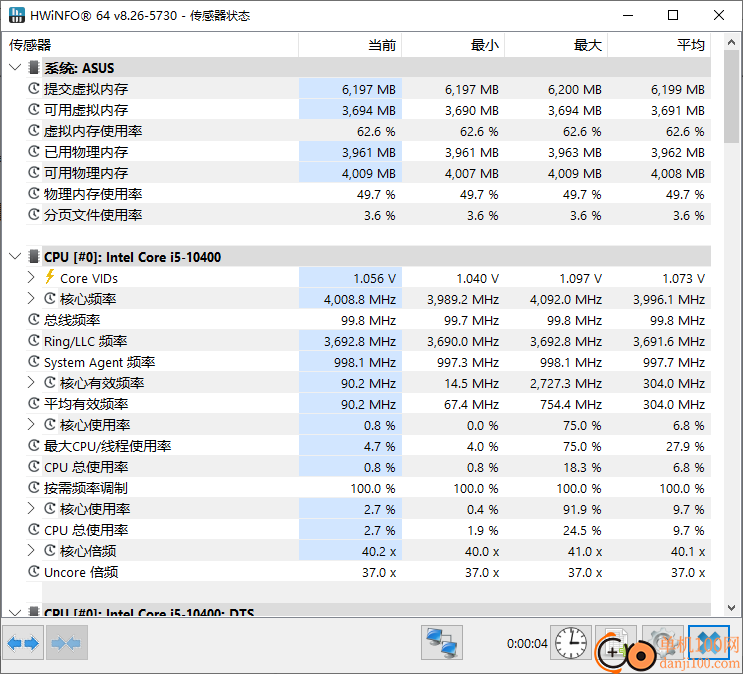Click the 3,962 MB average used physical memory
Screen dimensions: 743x674
tap(678, 153)
